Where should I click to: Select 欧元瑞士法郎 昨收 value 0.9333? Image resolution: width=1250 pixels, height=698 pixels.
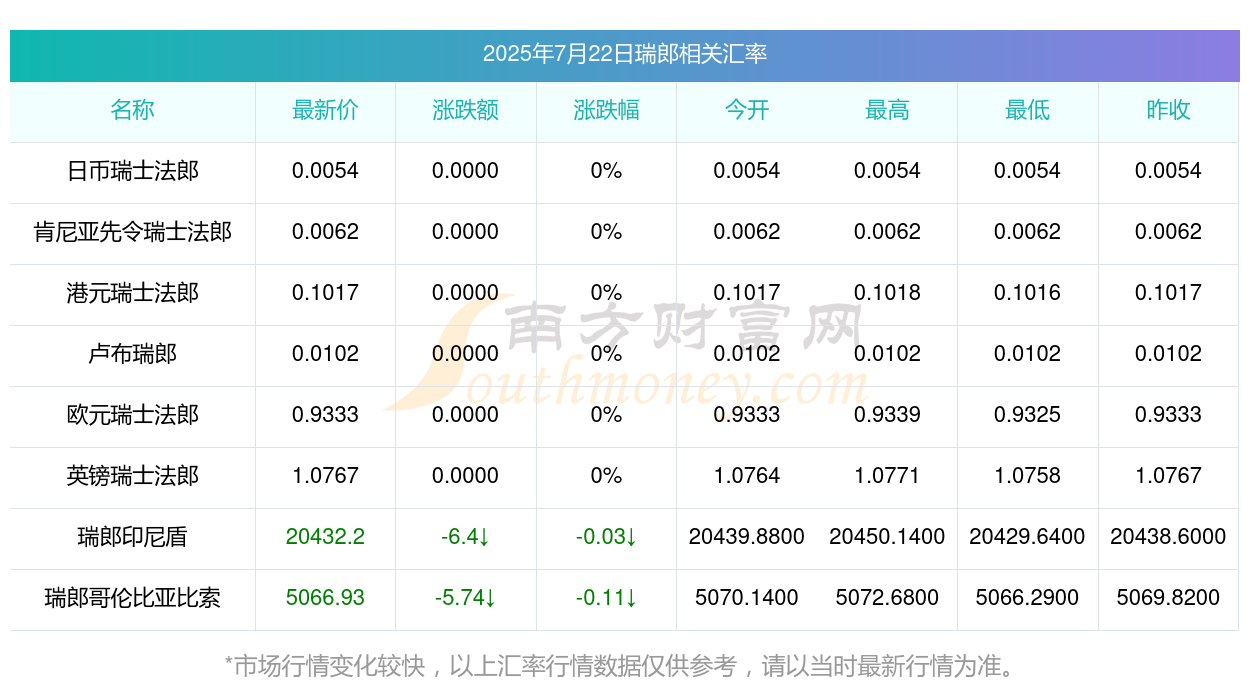(1168, 415)
